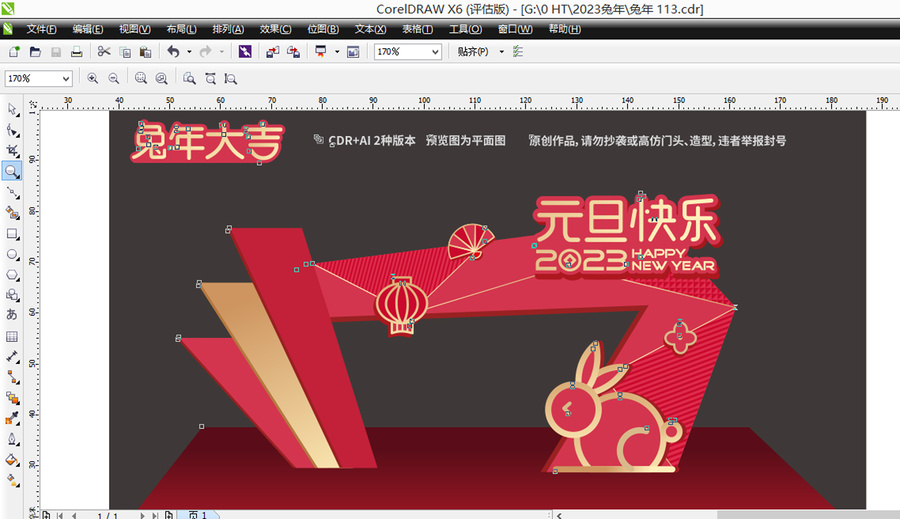Viewport: 900px width, 519px height.
Task: Cut selection with the scissors icon
Action: [104, 52]
